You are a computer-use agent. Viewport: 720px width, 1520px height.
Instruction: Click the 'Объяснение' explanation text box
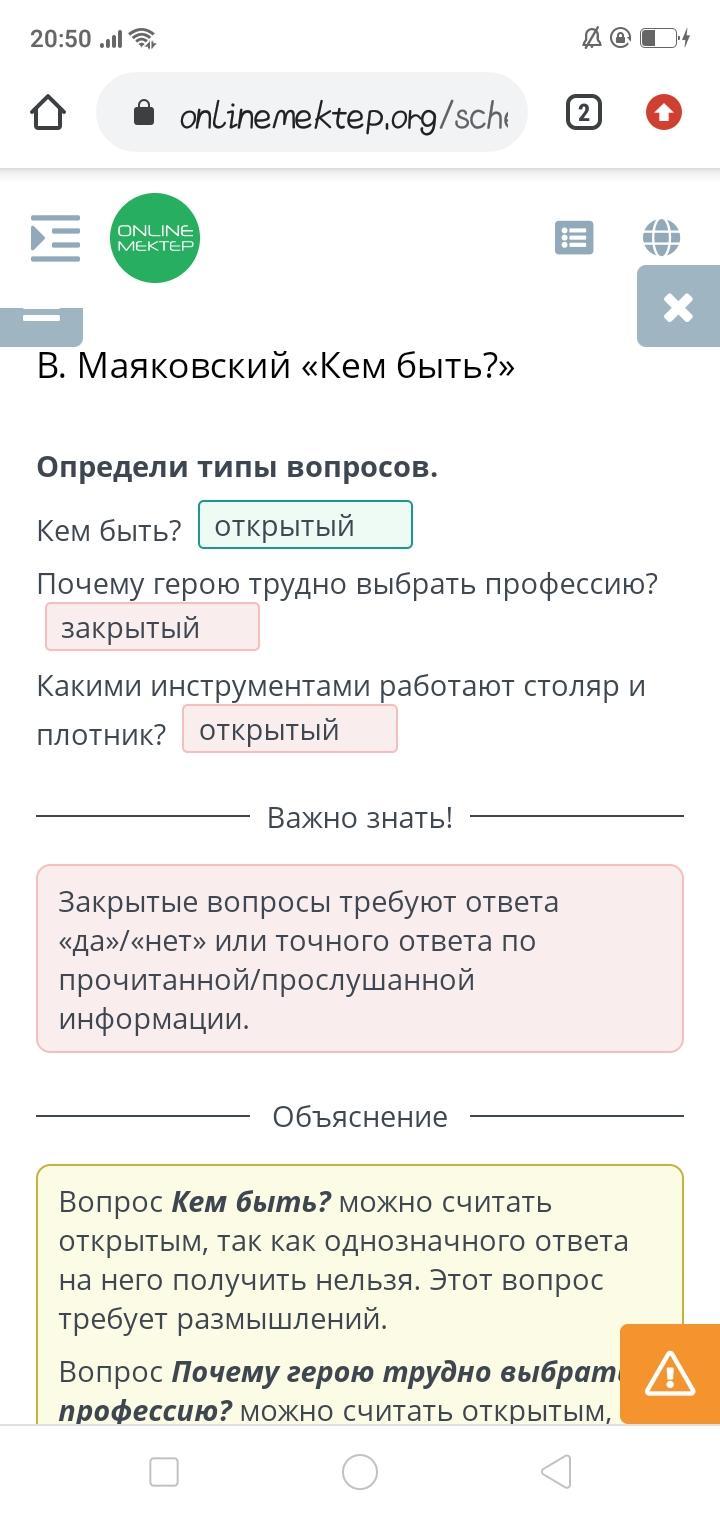click(x=360, y=1295)
